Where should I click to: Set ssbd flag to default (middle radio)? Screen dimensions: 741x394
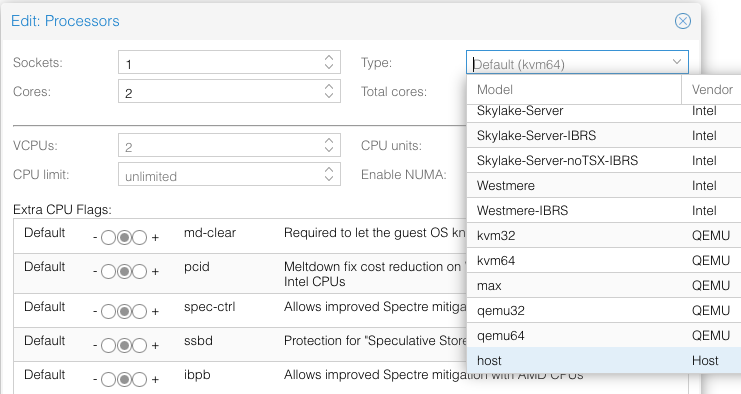(x=124, y=346)
